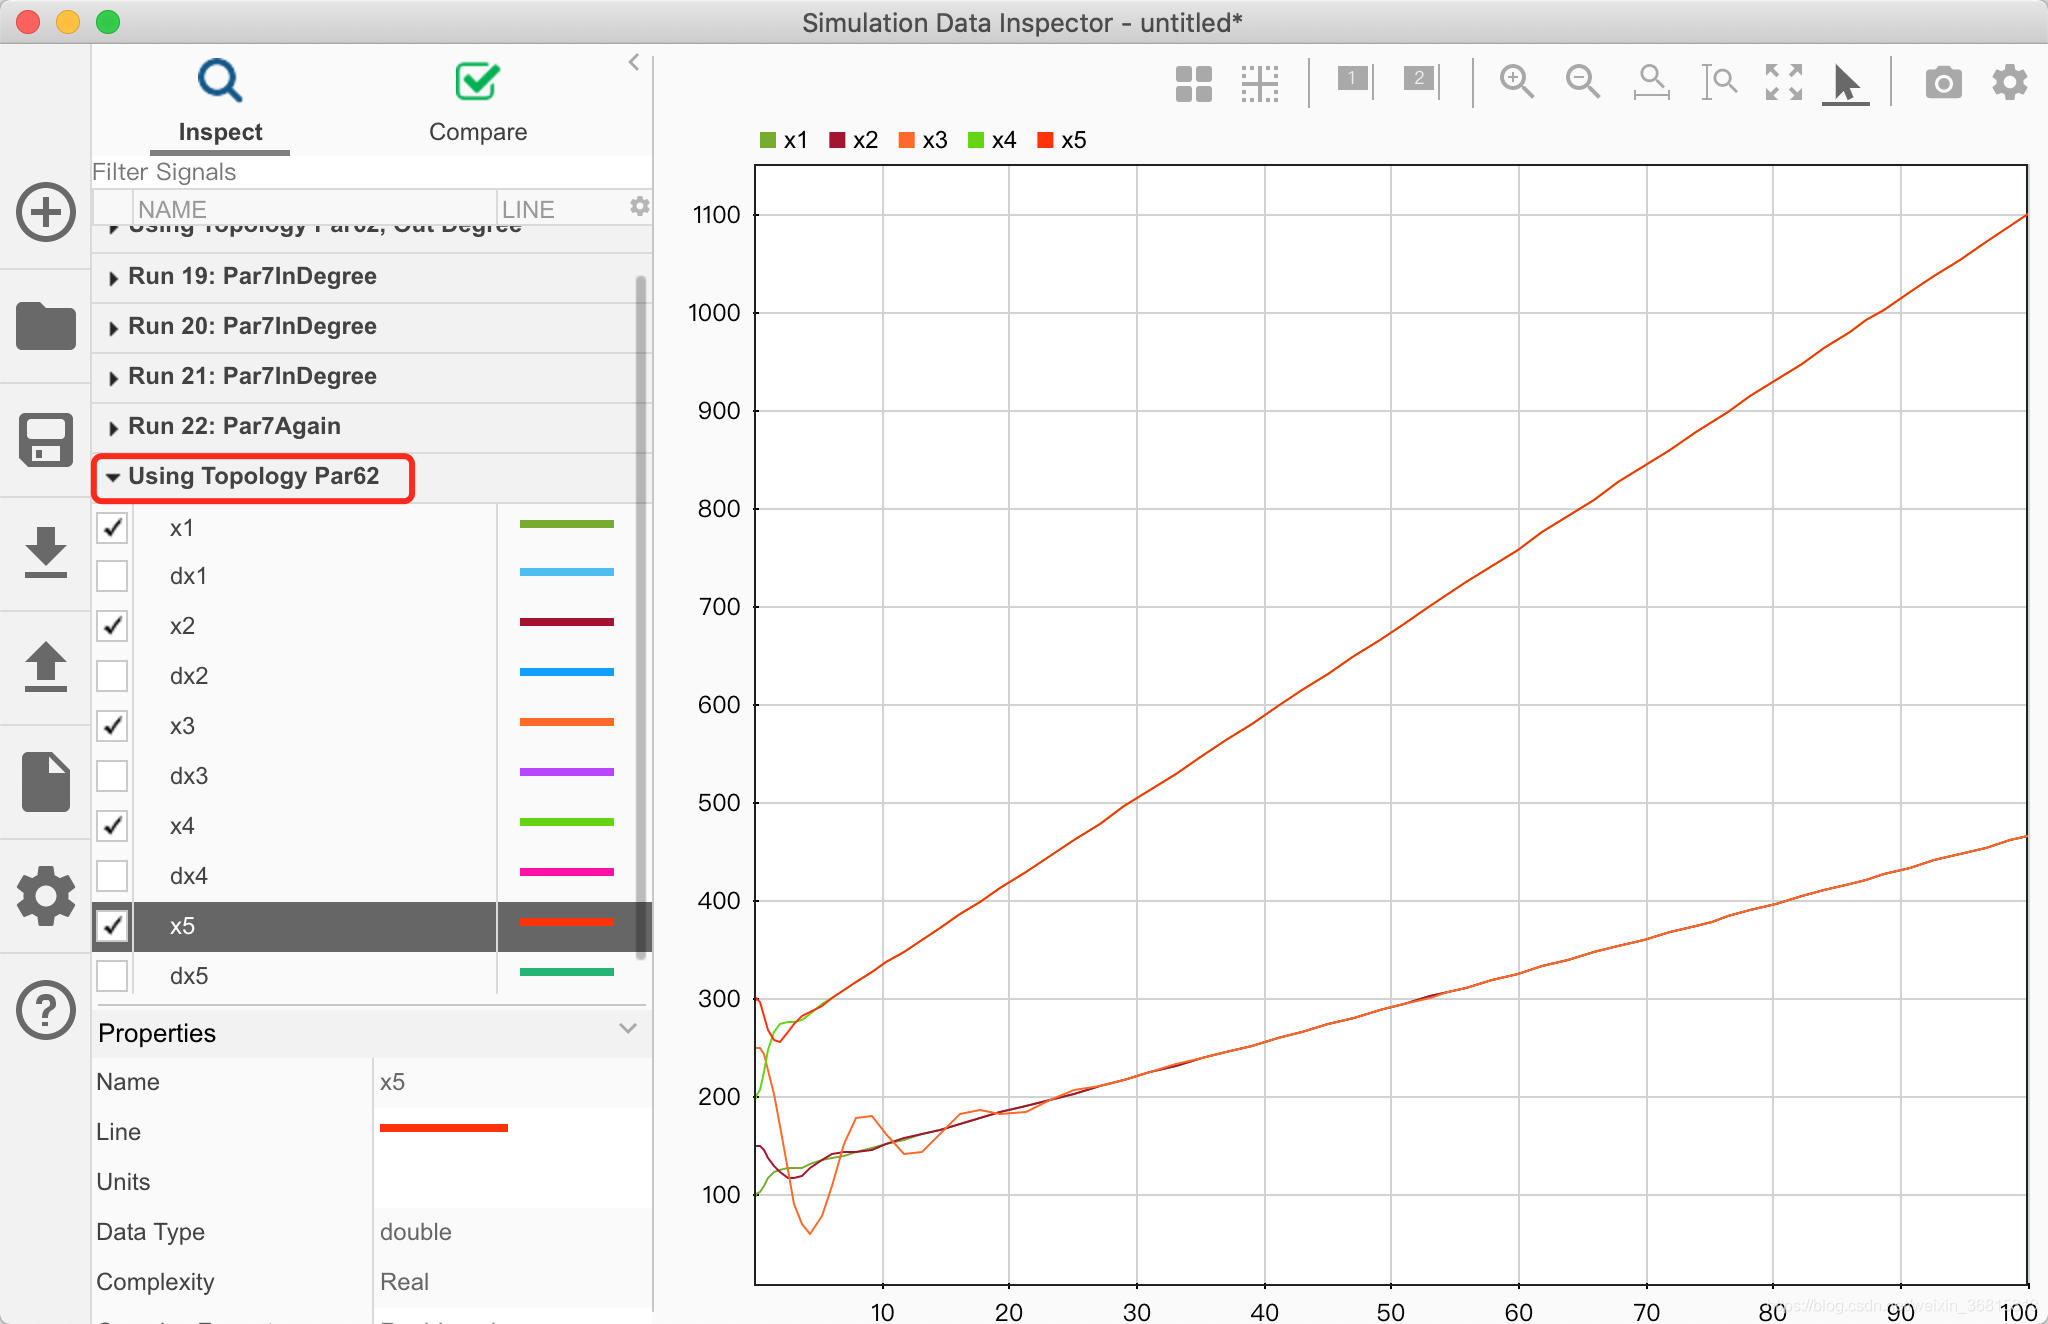The image size is (2048, 1324).
Task: Collapse the Properties panel chevron
Action: 628,1029
